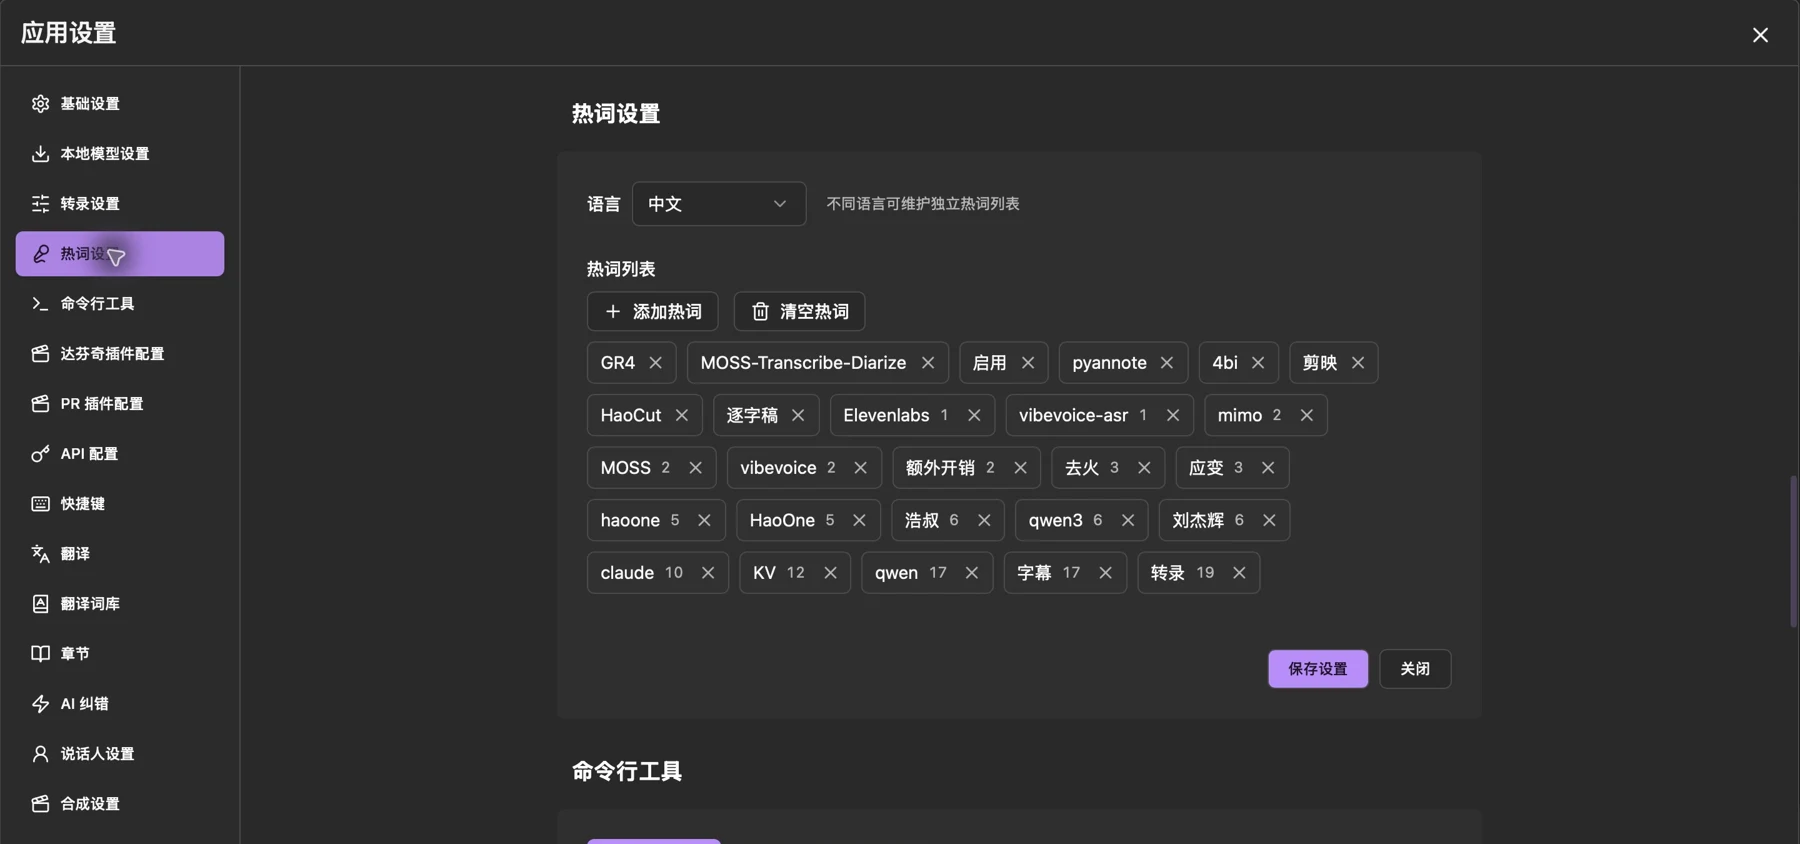Screen dimensions: 1800x844
Task: Click the 关闭 button
Action: [x=1415, y=669]
